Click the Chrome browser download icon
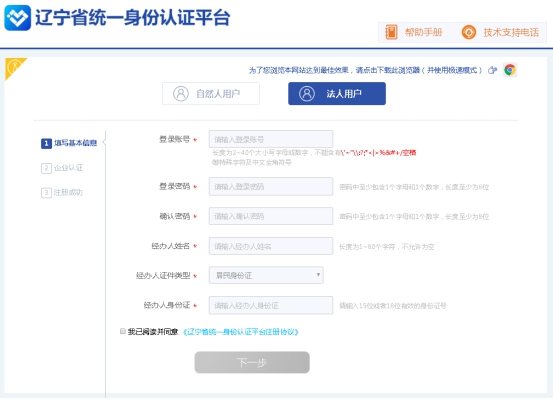The height and width of the screenshot is (399, 553). [509, 70]
